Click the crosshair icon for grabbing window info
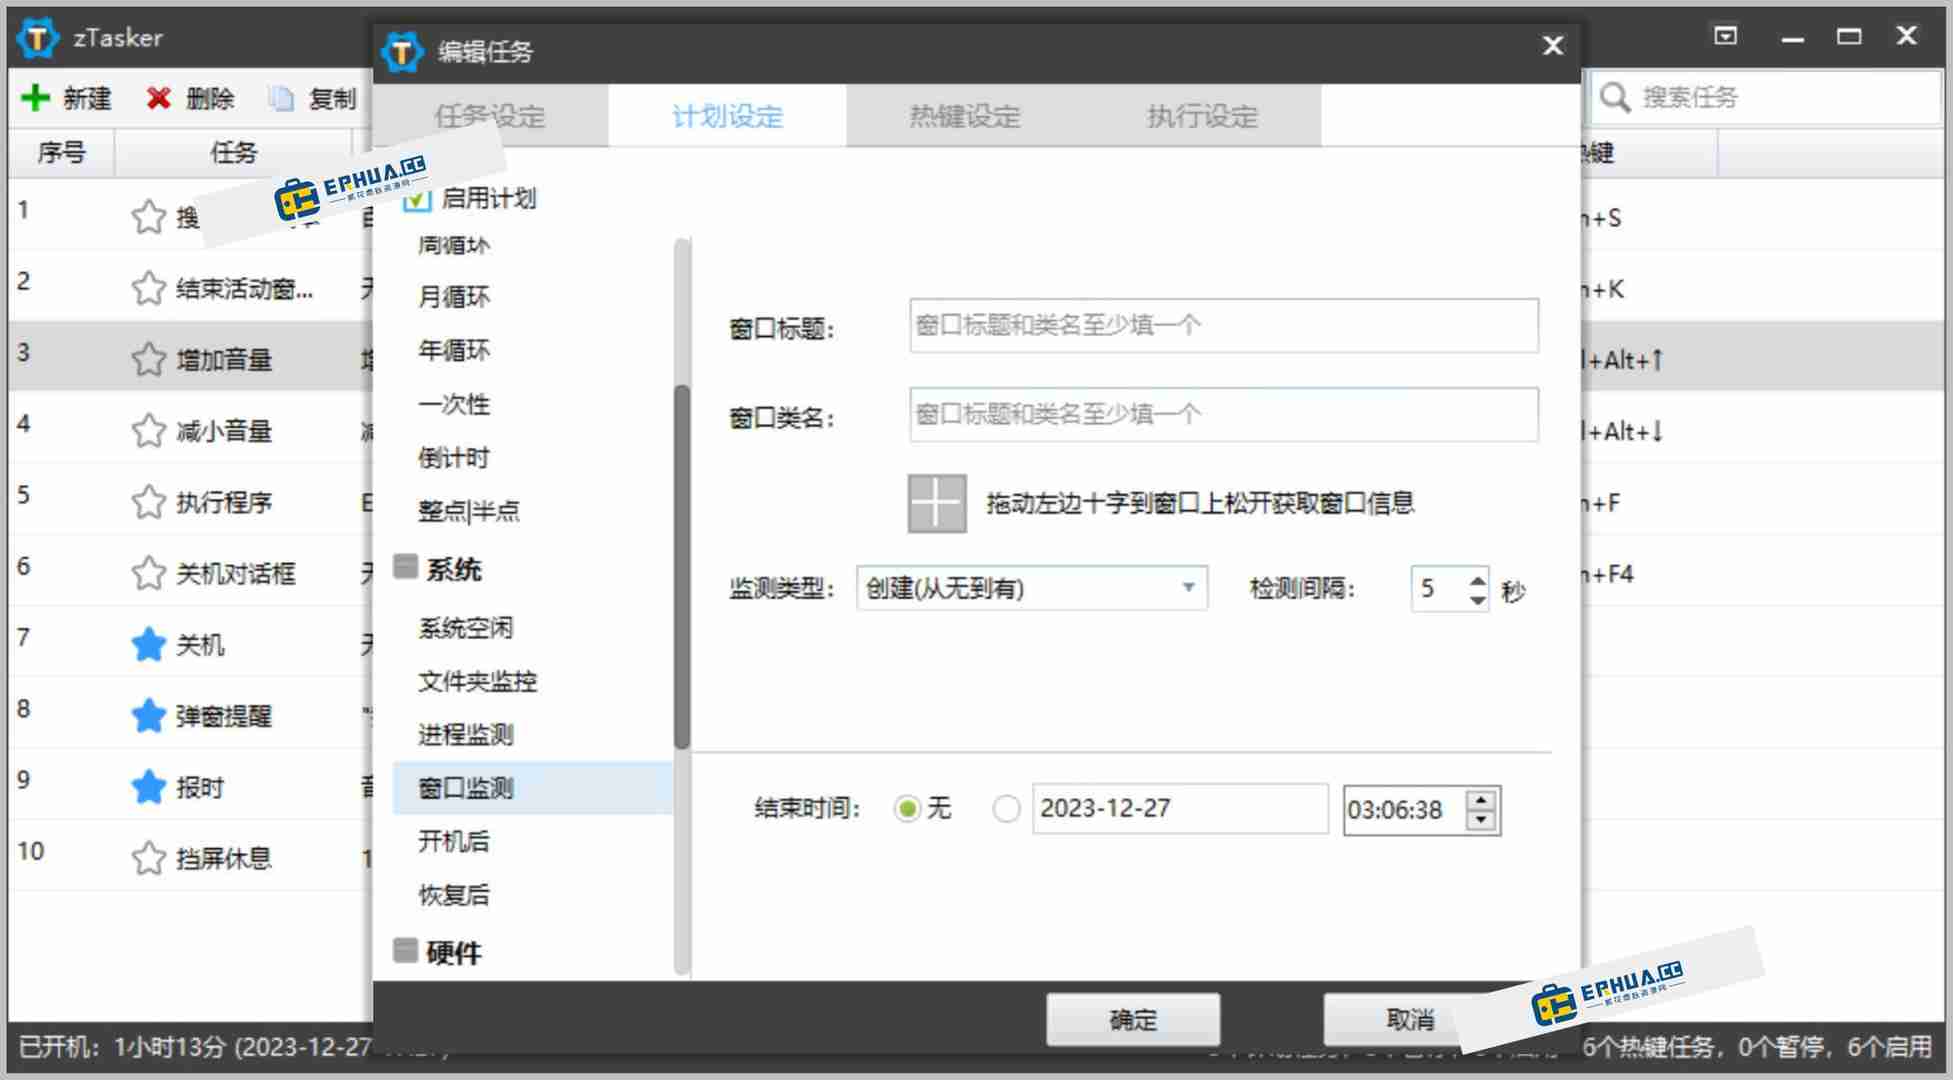1953x1080 pixels. pyautogui.click(x=934, y=503)
